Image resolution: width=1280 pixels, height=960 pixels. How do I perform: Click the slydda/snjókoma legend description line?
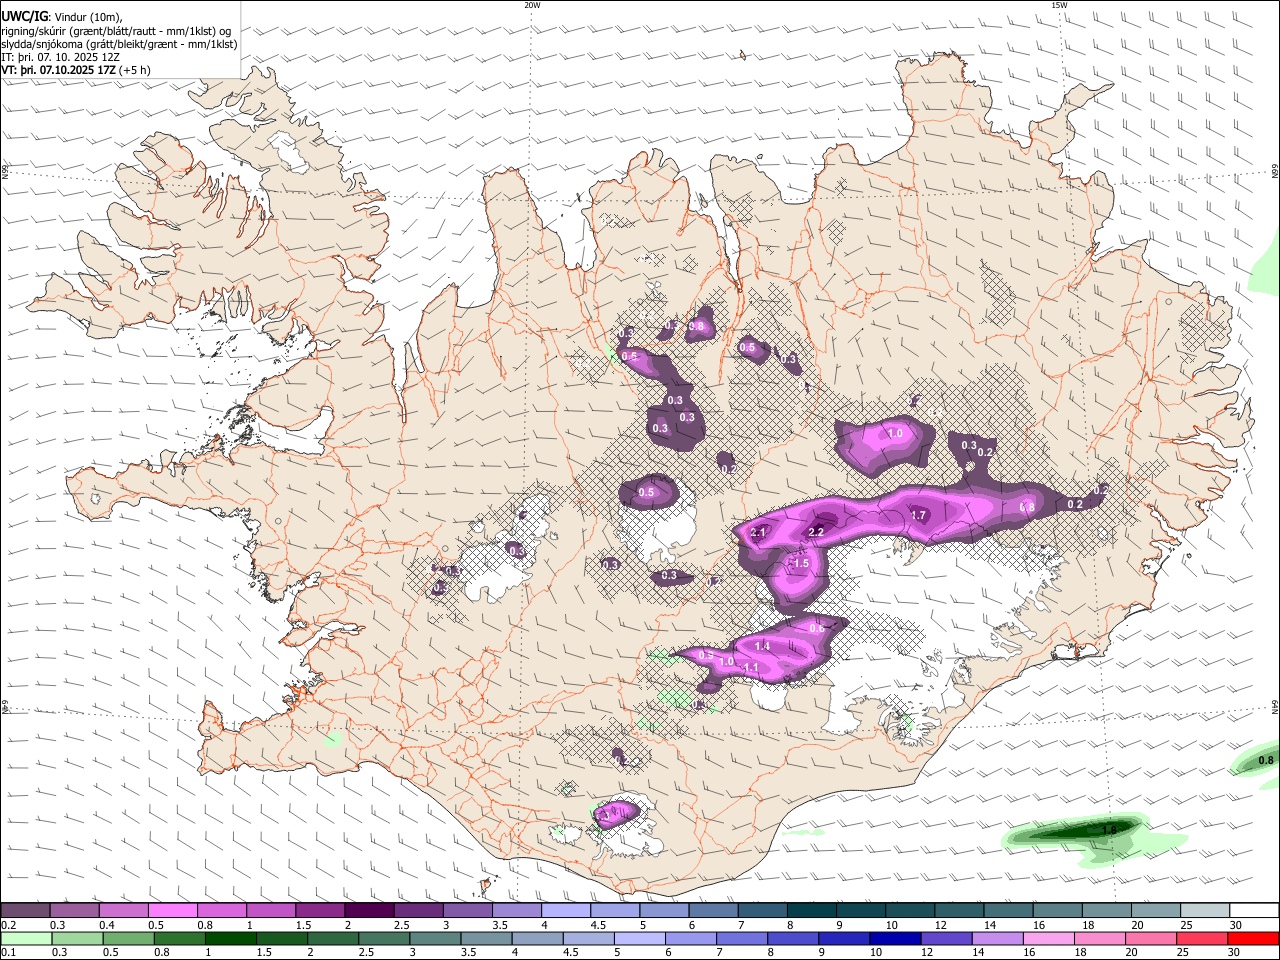coord(119,44)
